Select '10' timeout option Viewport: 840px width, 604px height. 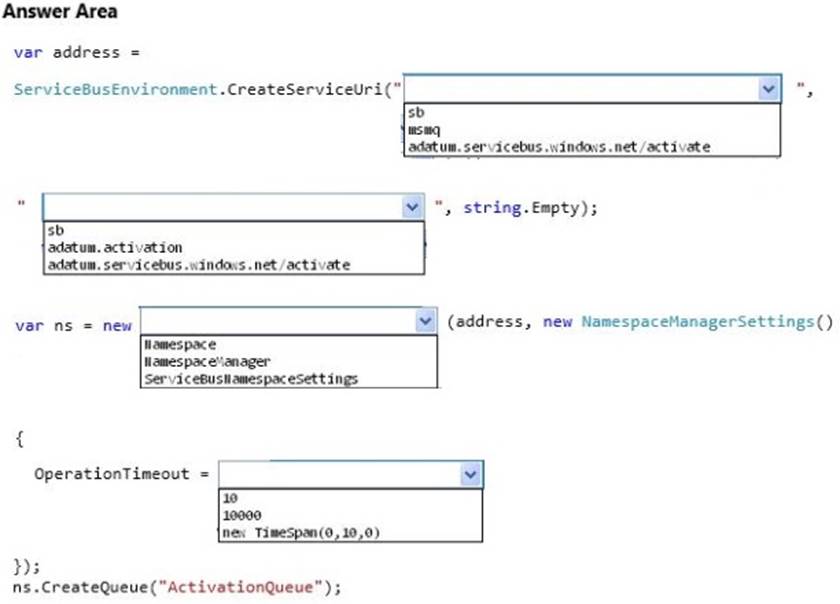tap(230, 498)
